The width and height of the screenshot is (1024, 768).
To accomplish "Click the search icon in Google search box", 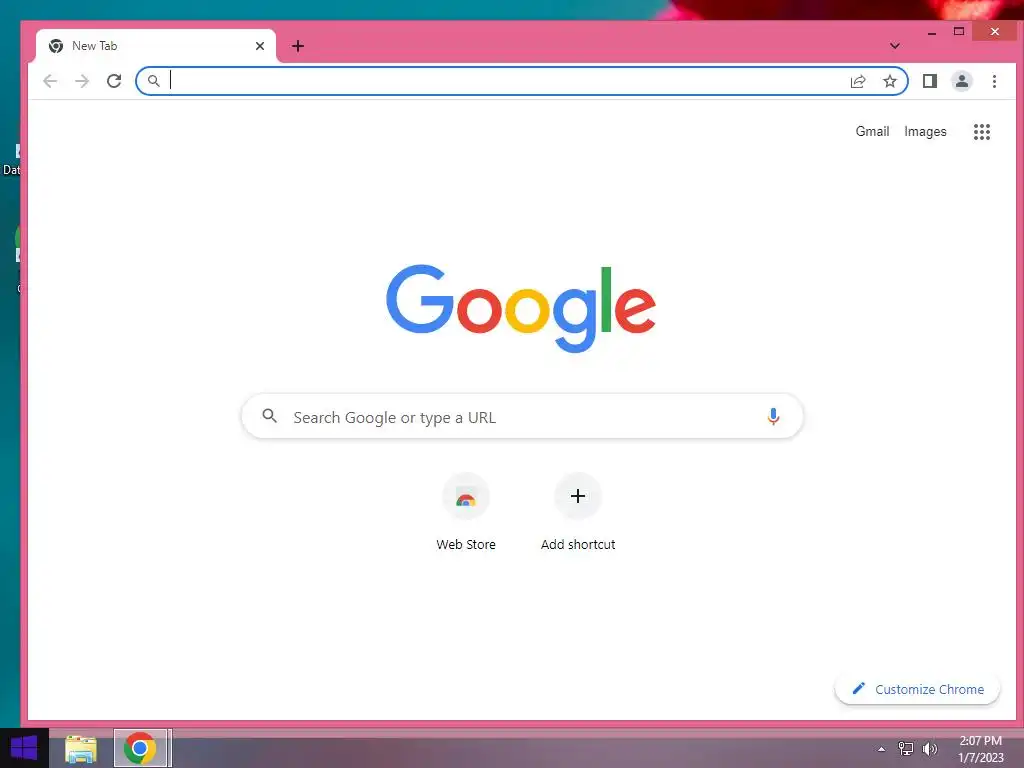I will point(270,415).
